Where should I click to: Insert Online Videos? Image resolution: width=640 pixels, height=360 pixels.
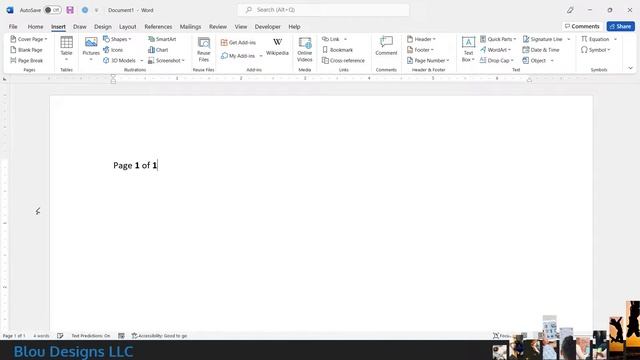304,49
